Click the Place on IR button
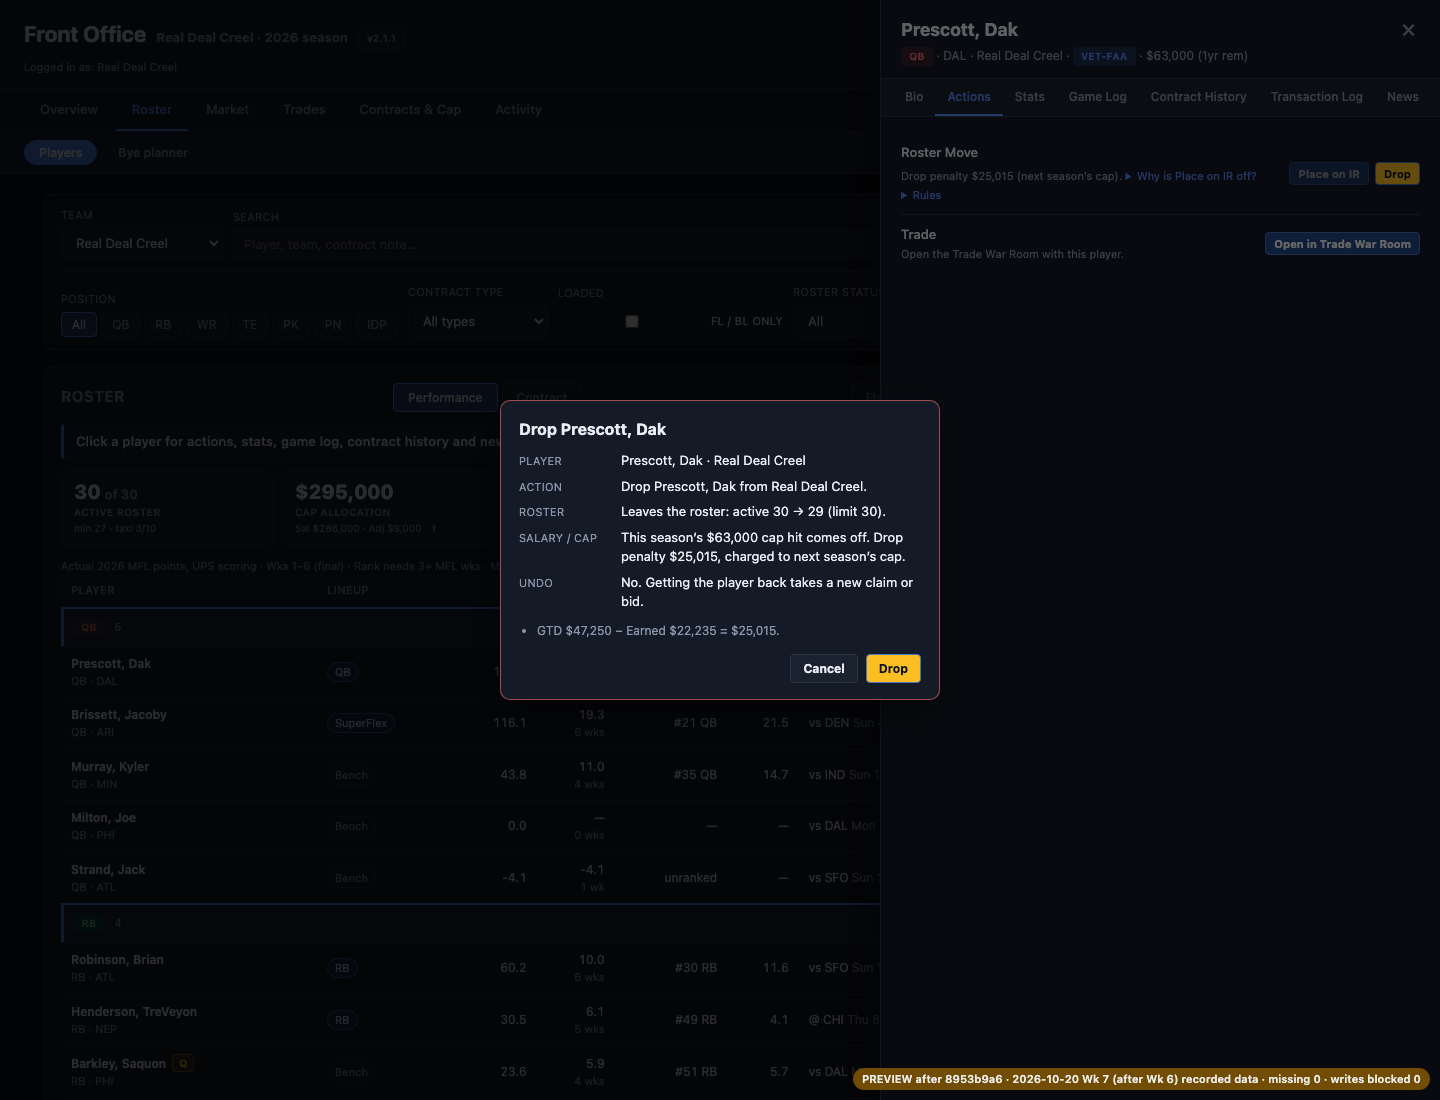The height and width of the screenshot is (1100, 1440). pos(1329,174)
